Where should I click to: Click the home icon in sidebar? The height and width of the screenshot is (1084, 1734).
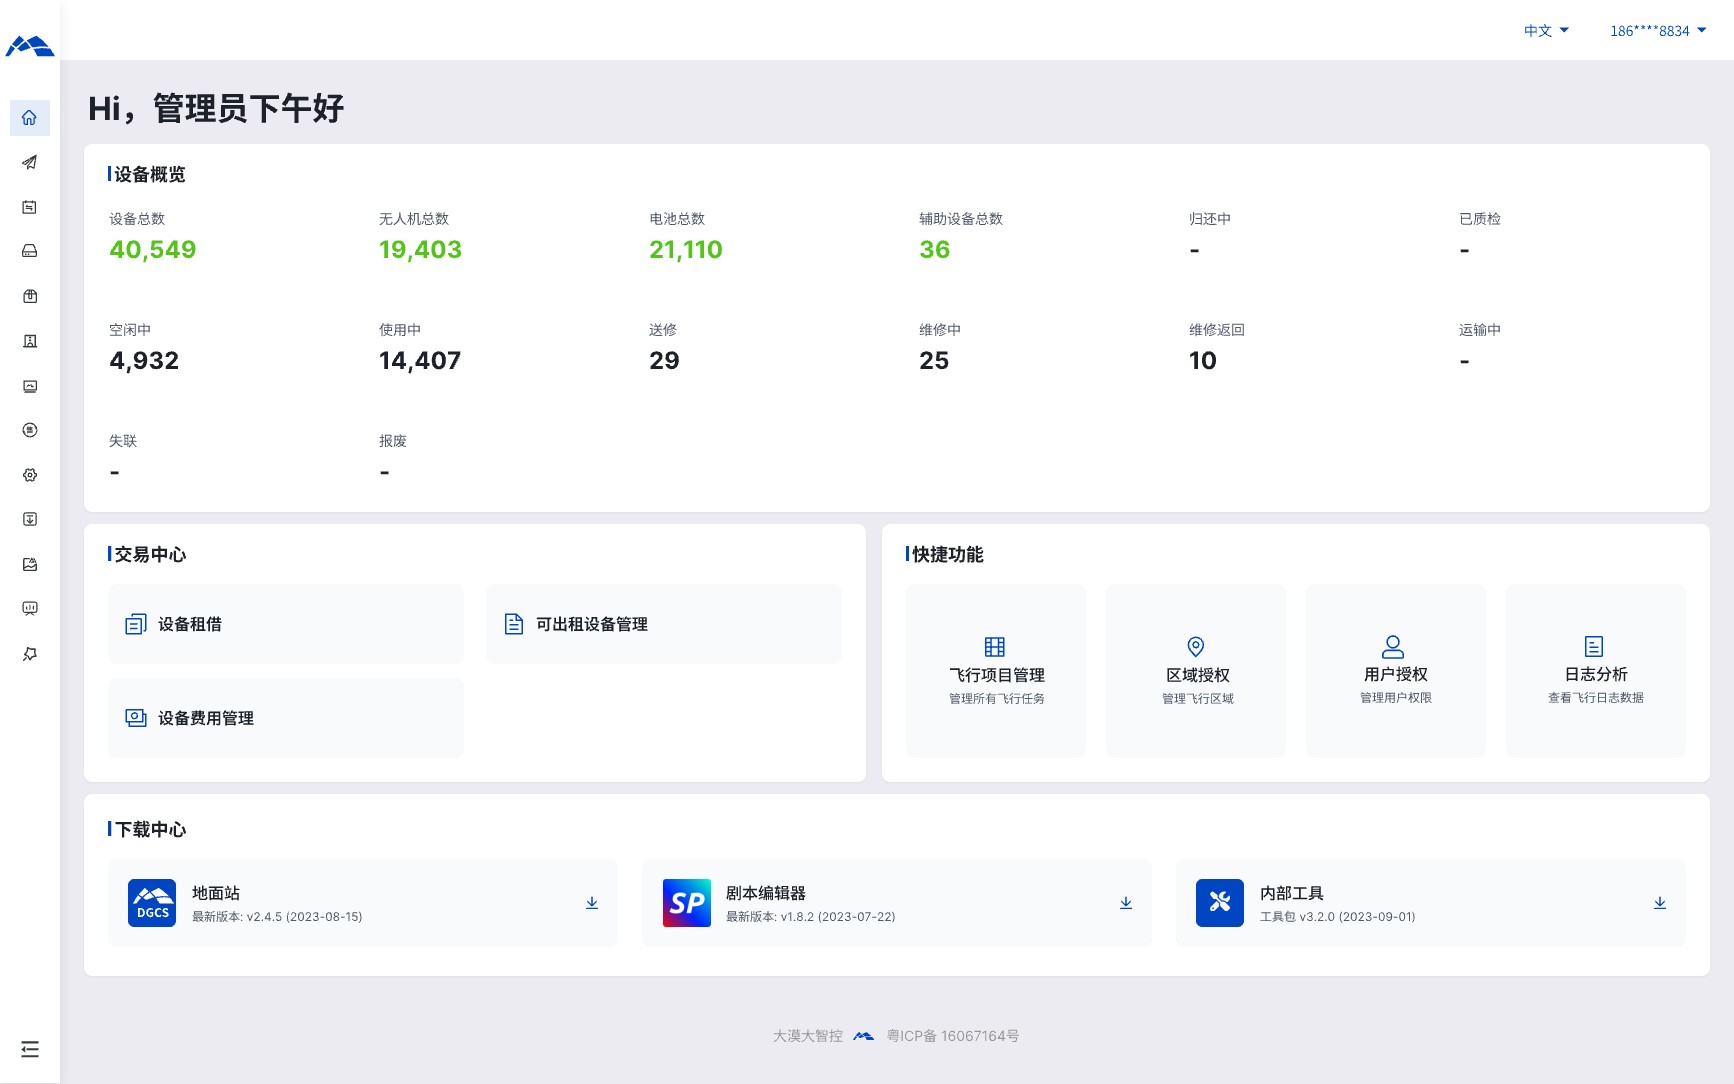click(x=30, y=118)
